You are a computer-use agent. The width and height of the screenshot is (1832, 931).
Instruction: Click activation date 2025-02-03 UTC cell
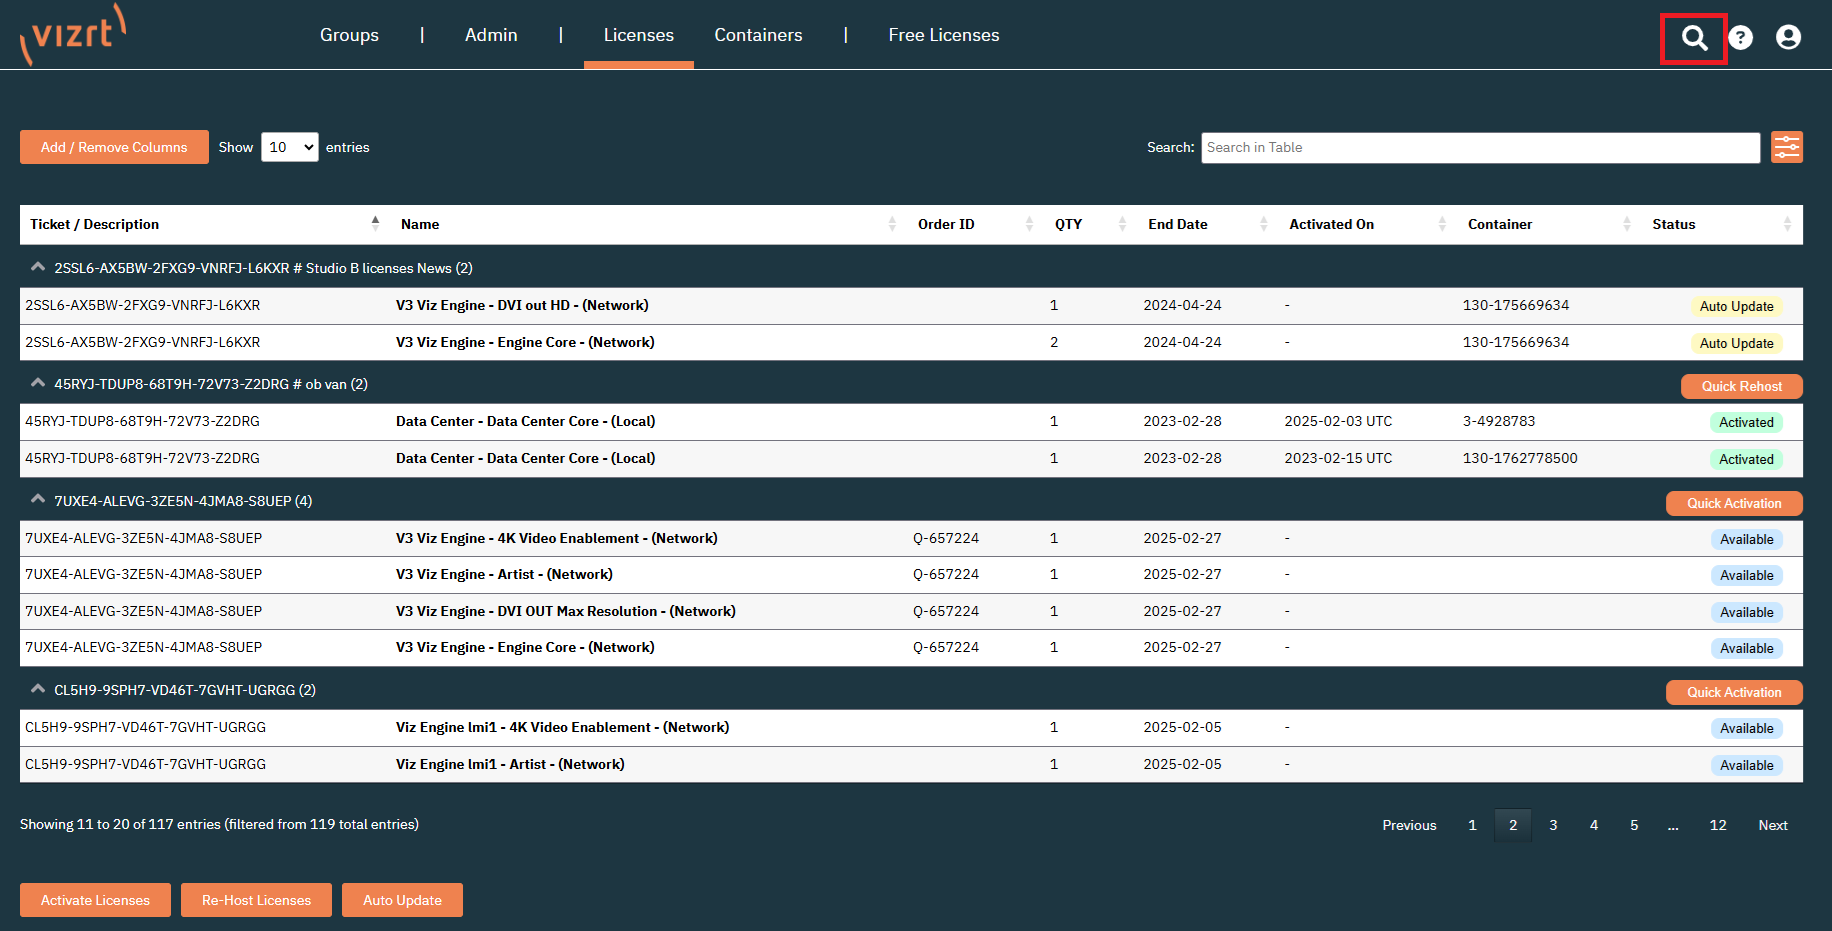1338,421
